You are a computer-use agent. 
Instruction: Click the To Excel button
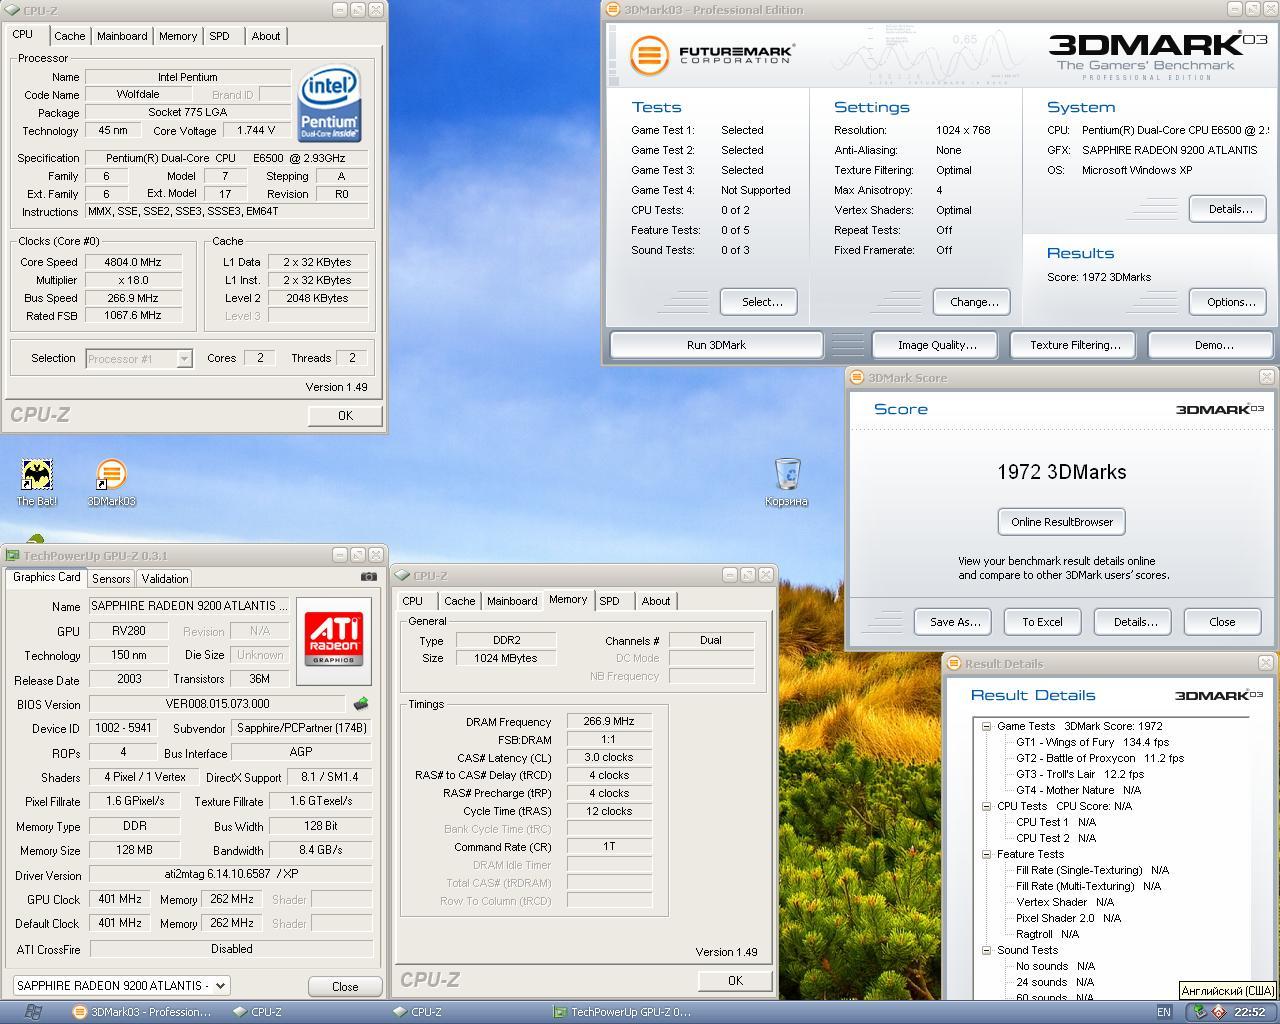(1042, 622)
